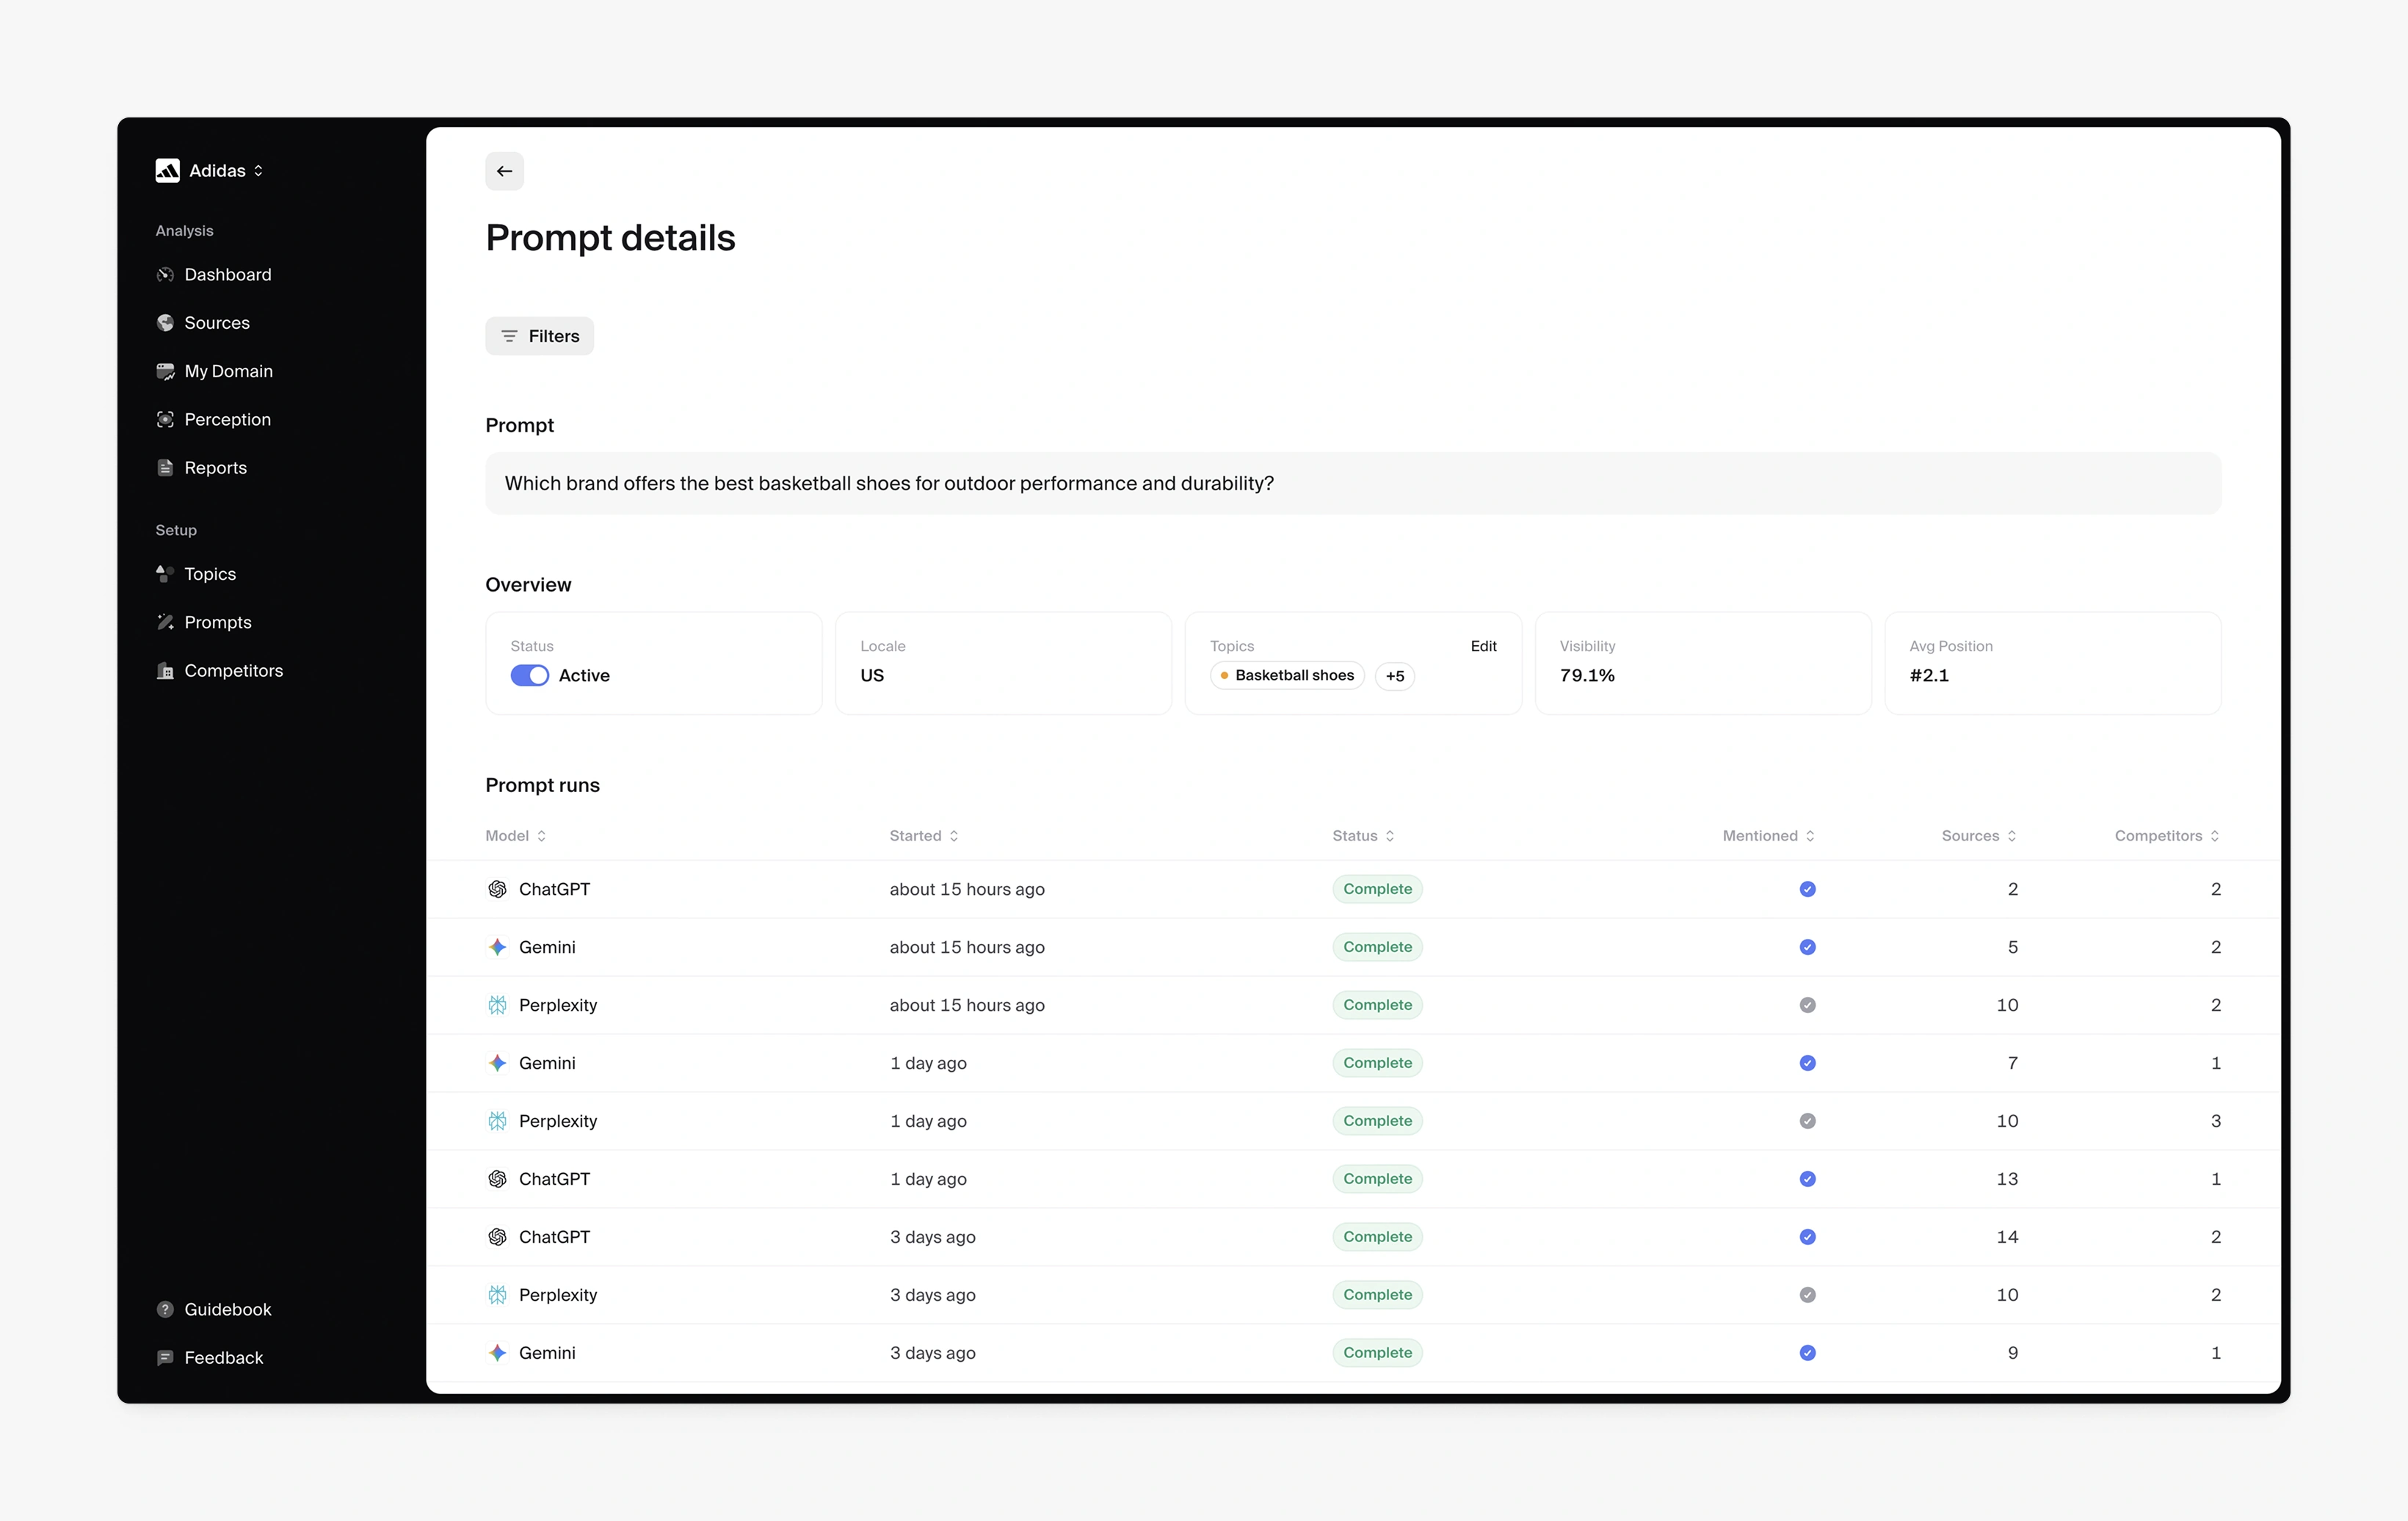Click the Reports document icon
The width and height of the screenshot is (2408, 1521).
point(165,467)
